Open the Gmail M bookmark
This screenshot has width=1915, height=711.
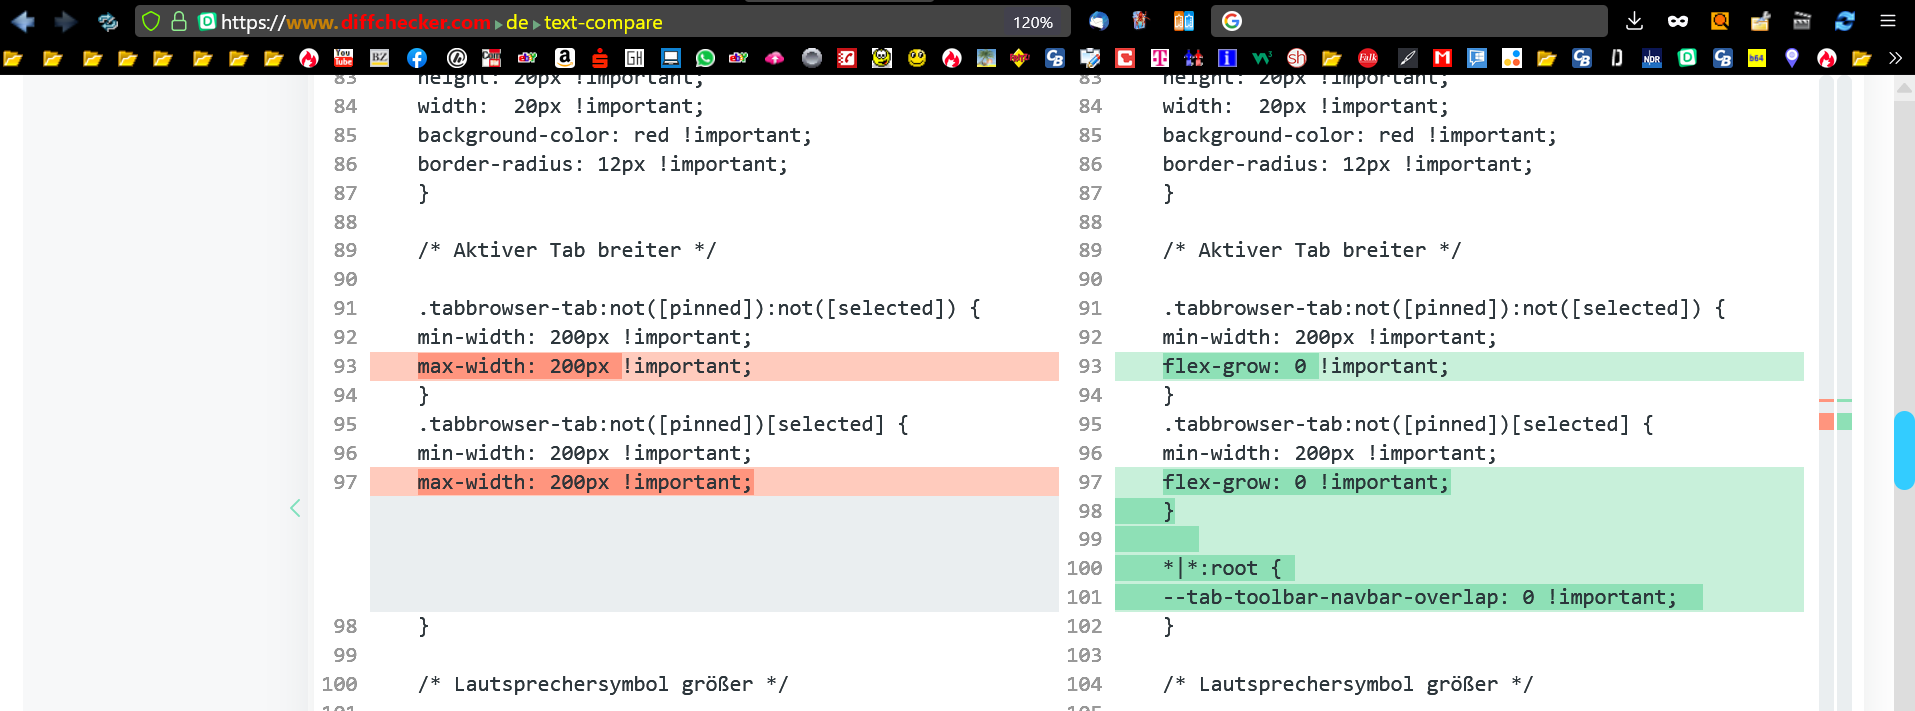1441,58
